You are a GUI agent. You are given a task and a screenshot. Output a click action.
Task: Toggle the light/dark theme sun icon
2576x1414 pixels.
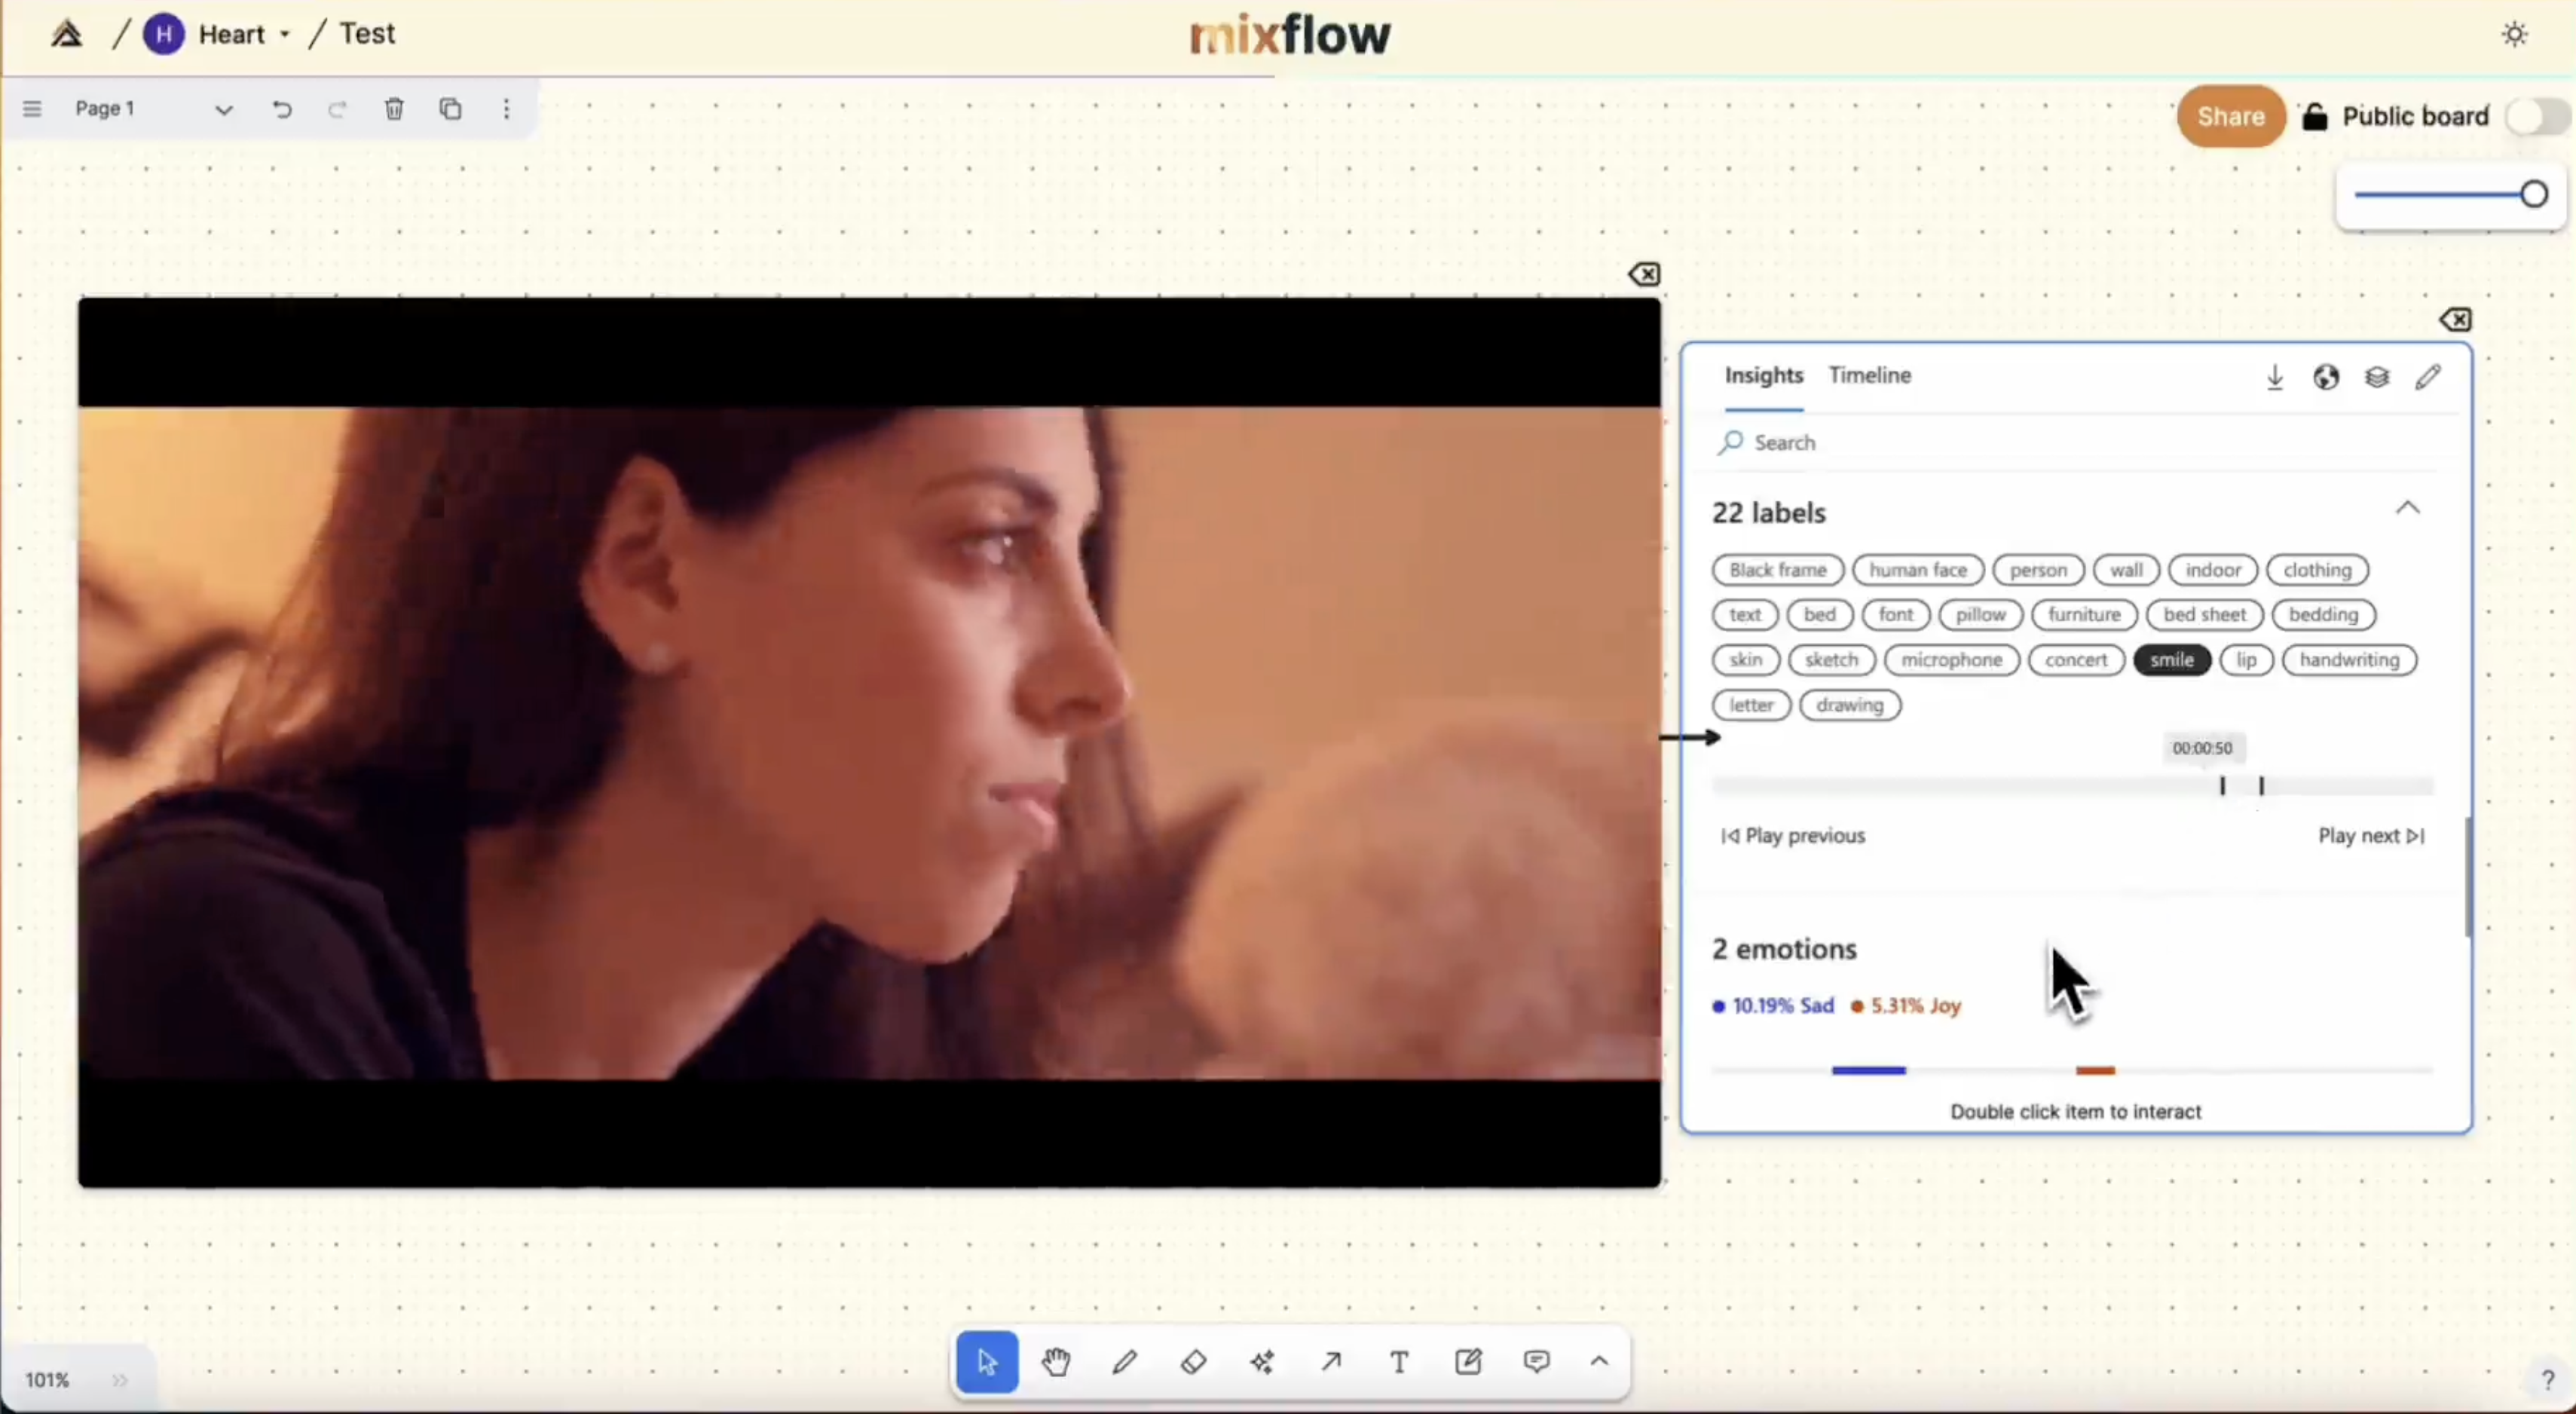[2515, 35]
